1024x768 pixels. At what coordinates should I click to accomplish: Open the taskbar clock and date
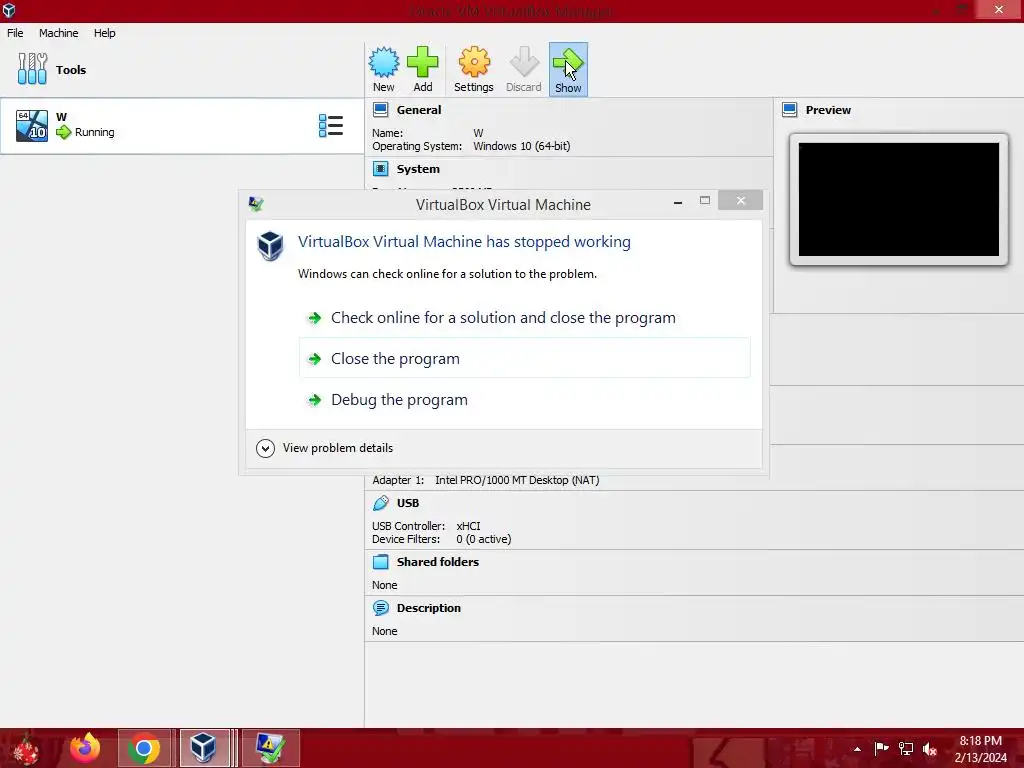(x=980, y=749)
